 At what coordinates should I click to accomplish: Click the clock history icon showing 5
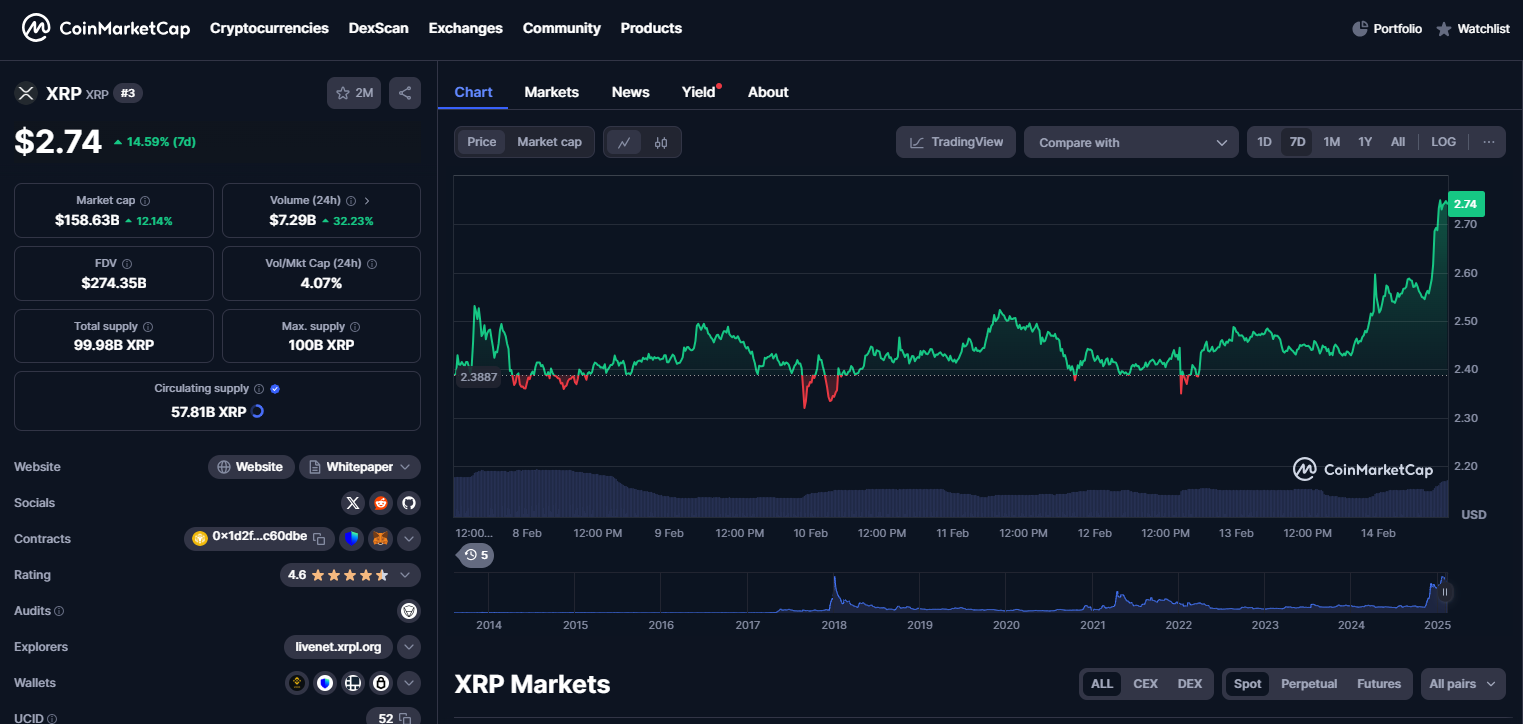[475, 555]
